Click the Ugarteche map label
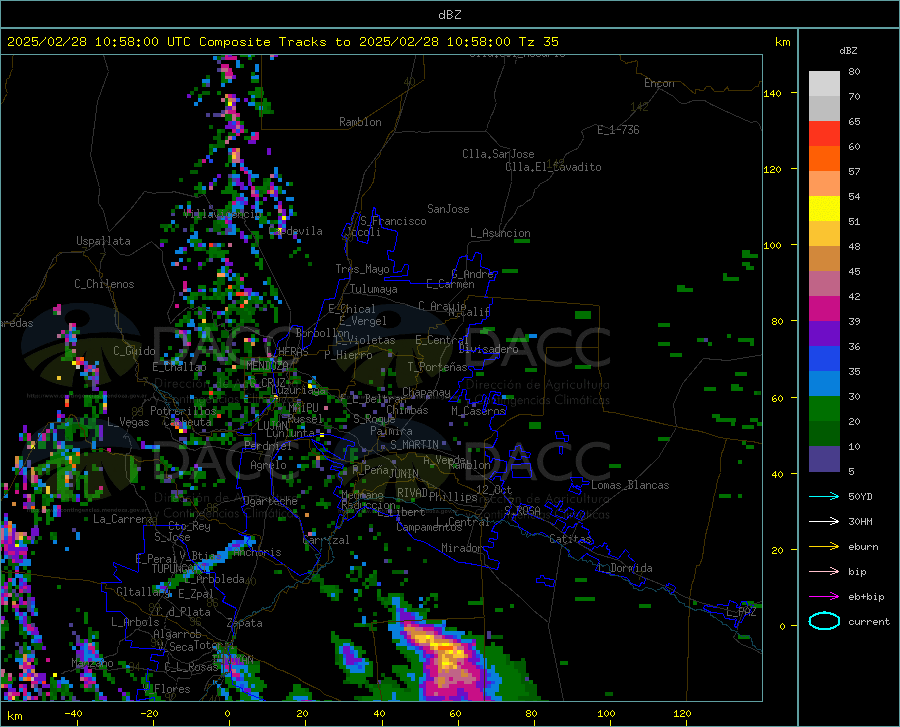Screen dimensions: 900x727 270,501
